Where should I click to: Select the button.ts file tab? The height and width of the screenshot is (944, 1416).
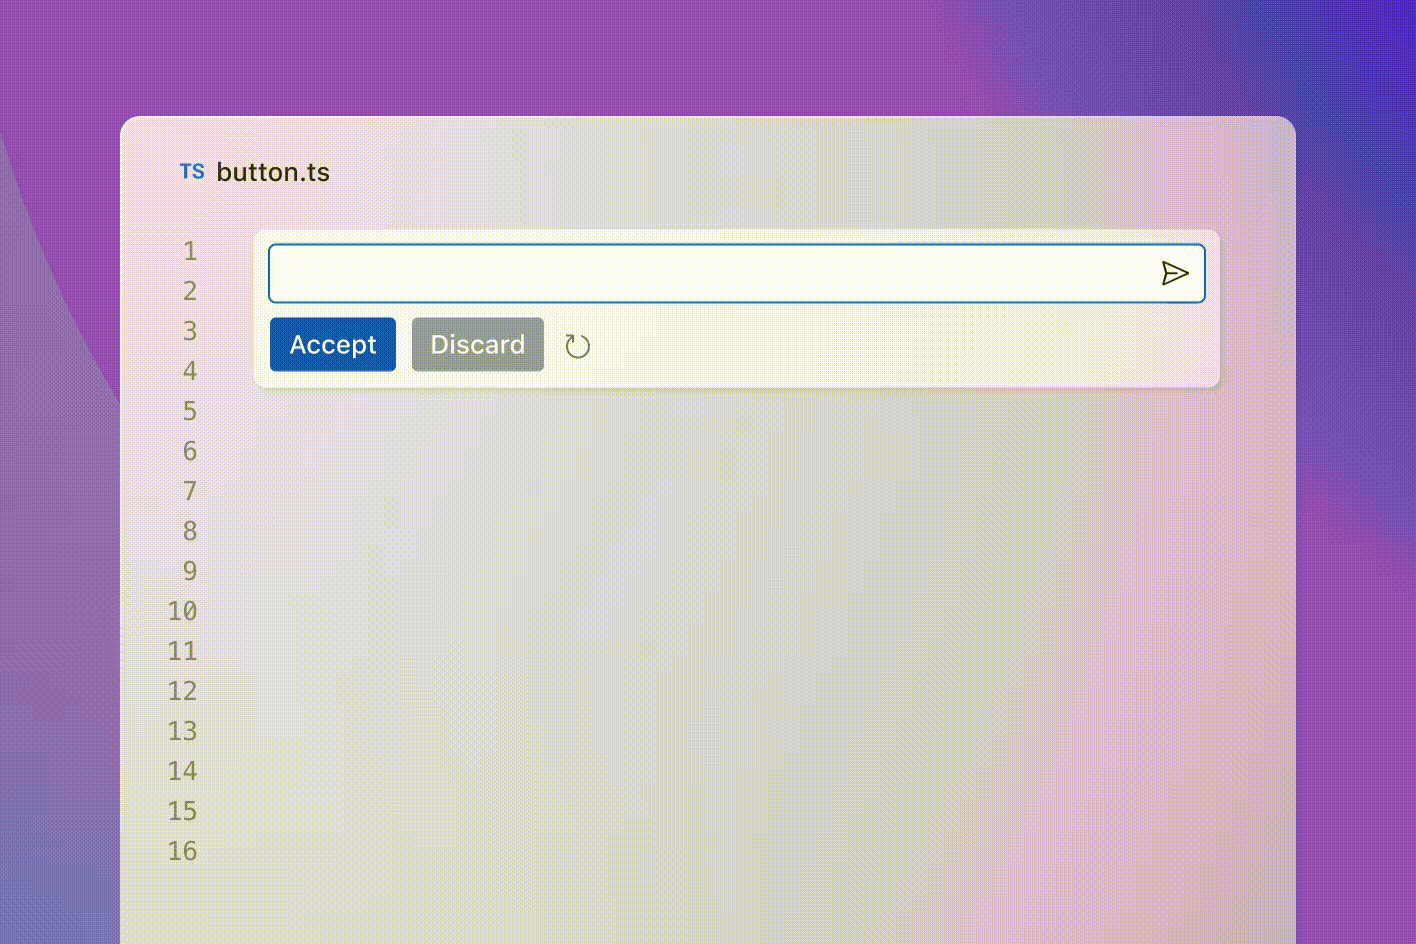(x=255, y=172)
